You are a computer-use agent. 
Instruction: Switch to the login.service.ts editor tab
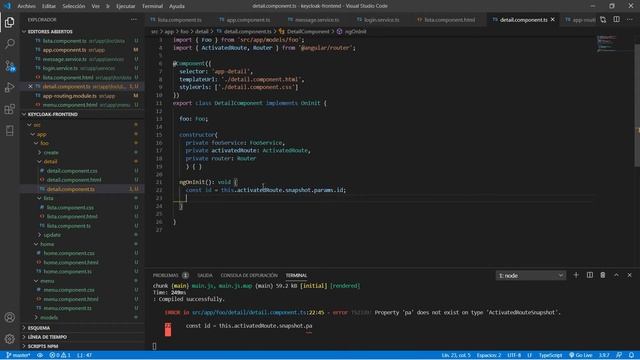coord(378,20)
